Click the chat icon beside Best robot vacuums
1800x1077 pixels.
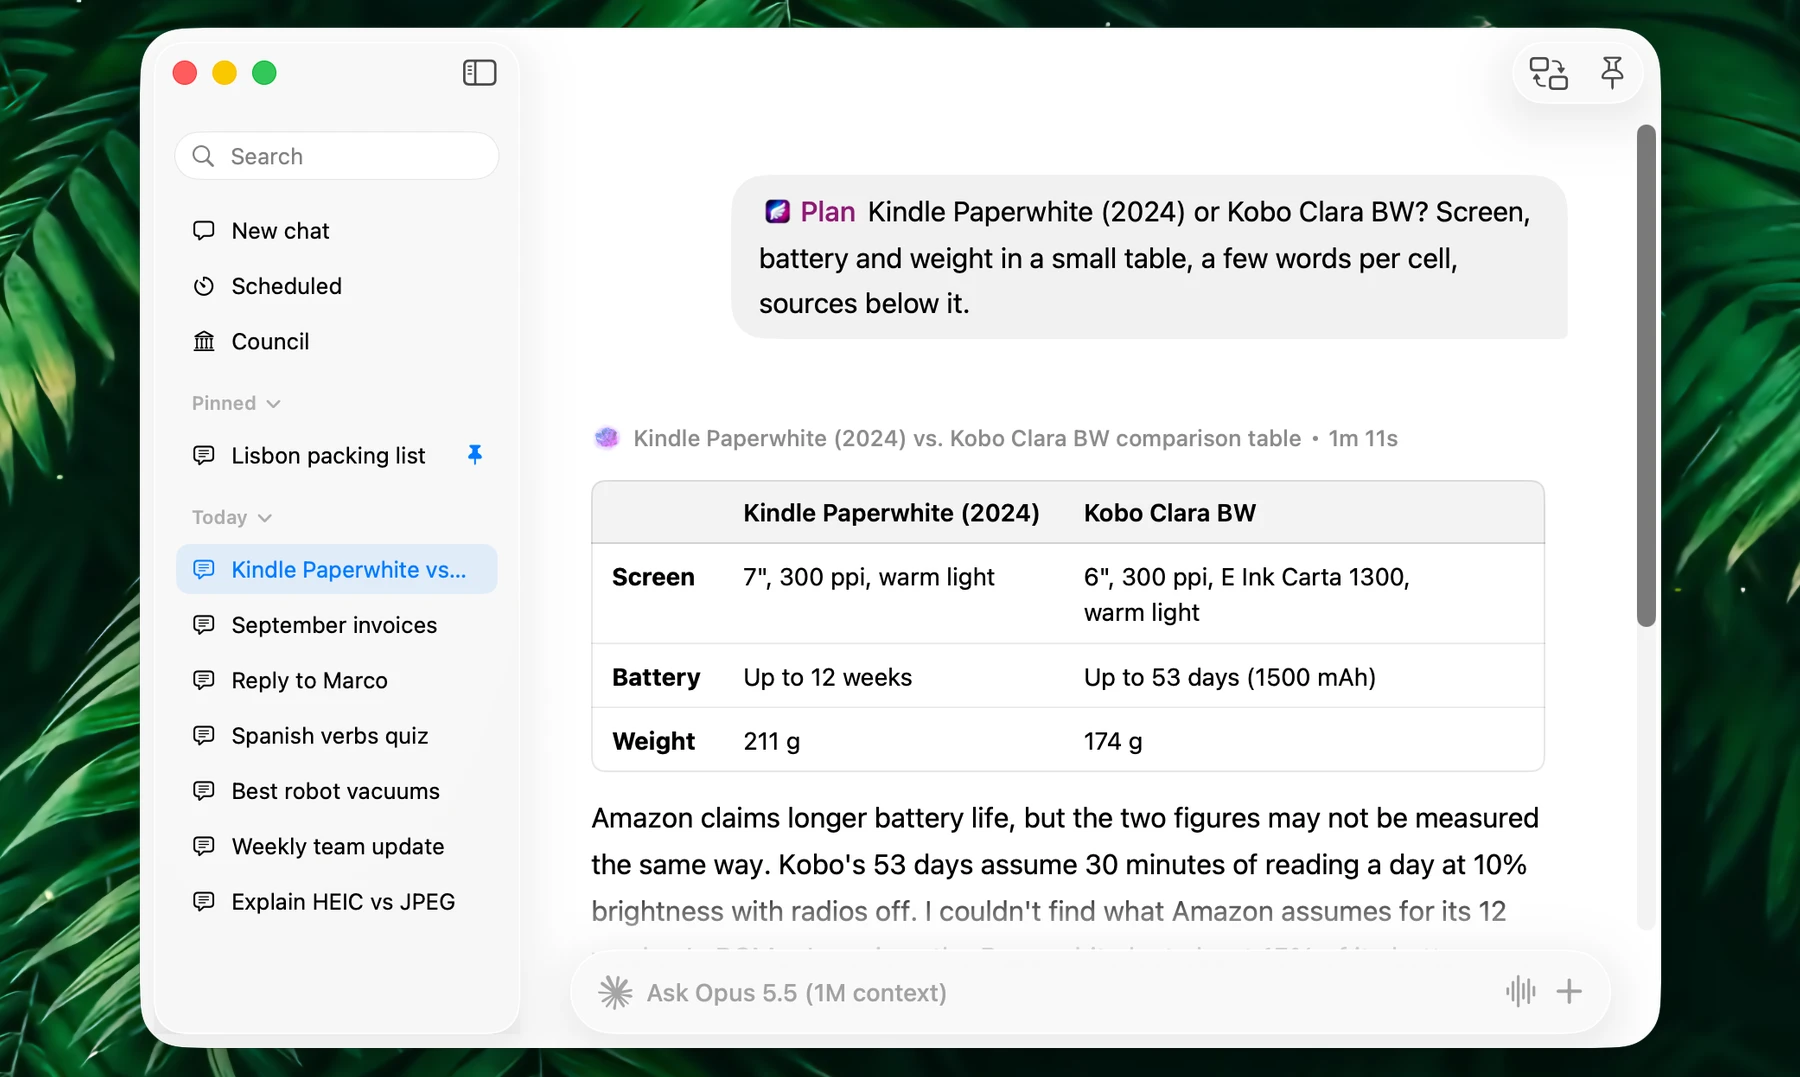coord(204,791)
